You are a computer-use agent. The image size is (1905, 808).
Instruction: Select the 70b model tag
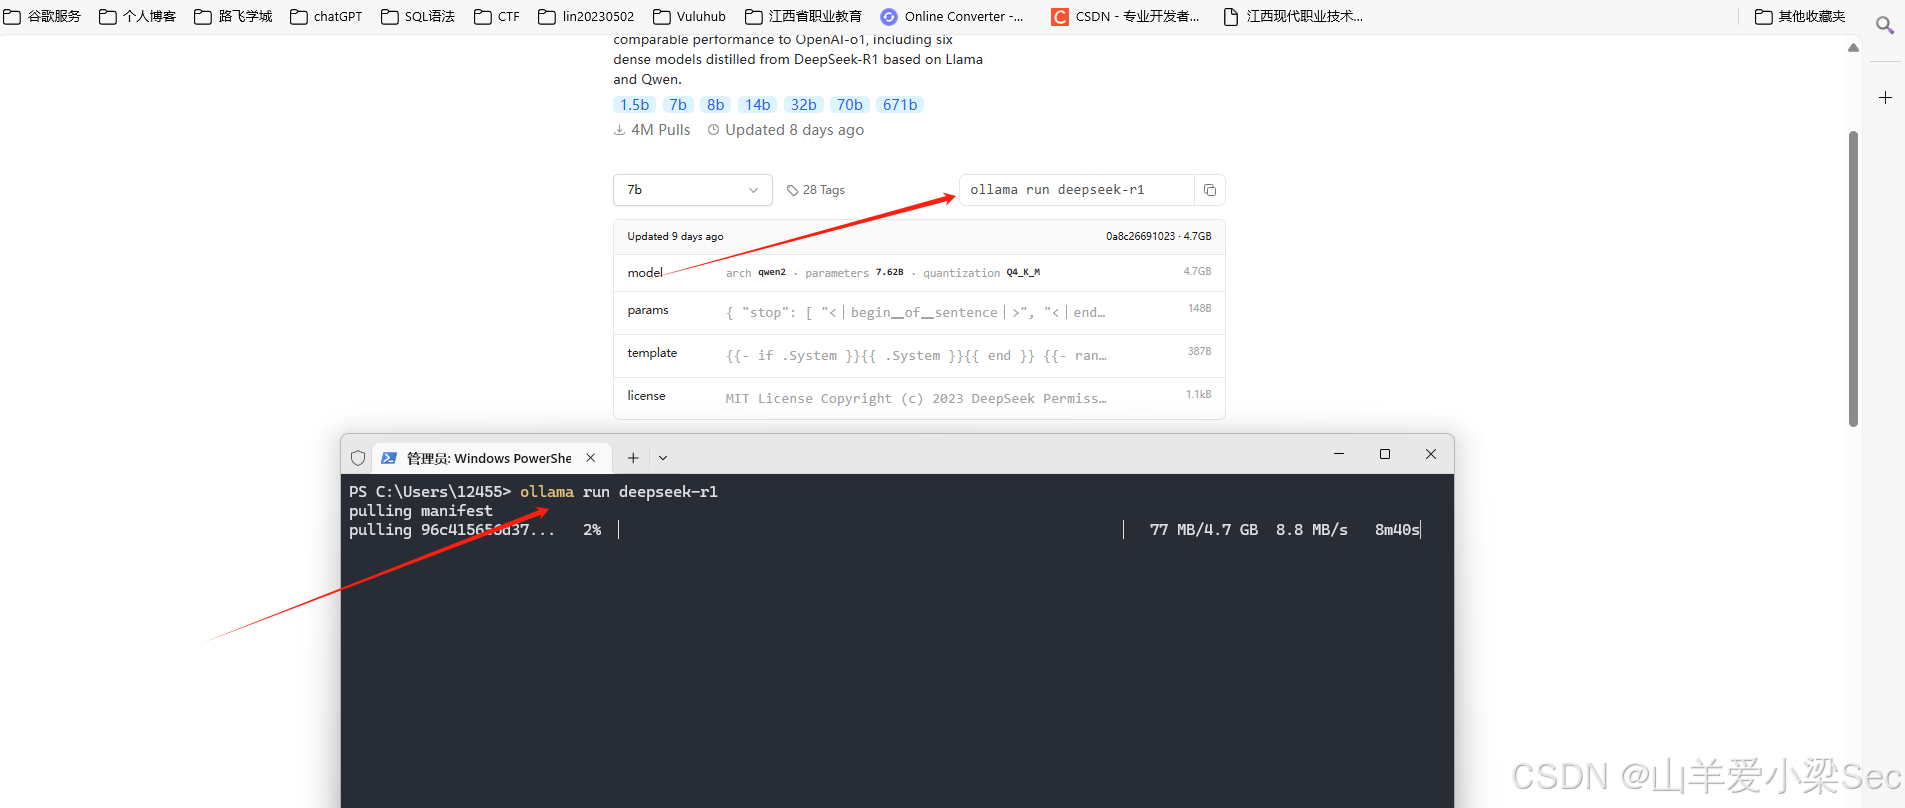click(x=850, y=105)
